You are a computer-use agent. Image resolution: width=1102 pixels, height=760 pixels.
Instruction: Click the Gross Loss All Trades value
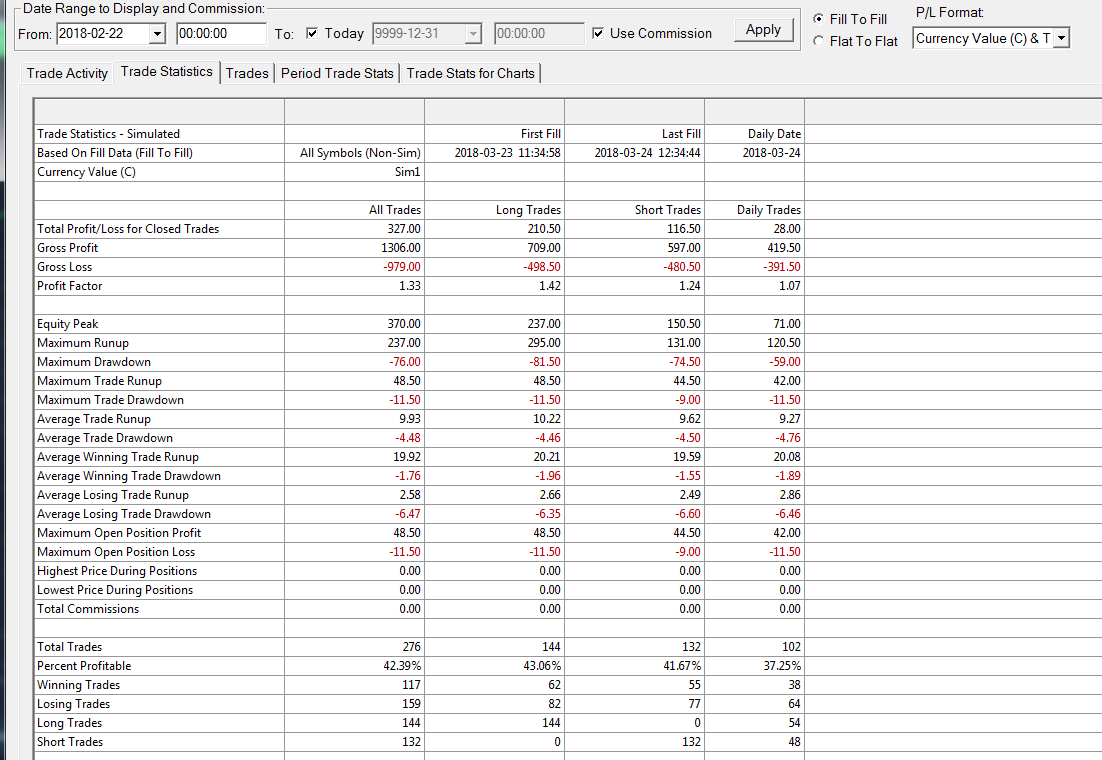[402, 267]
